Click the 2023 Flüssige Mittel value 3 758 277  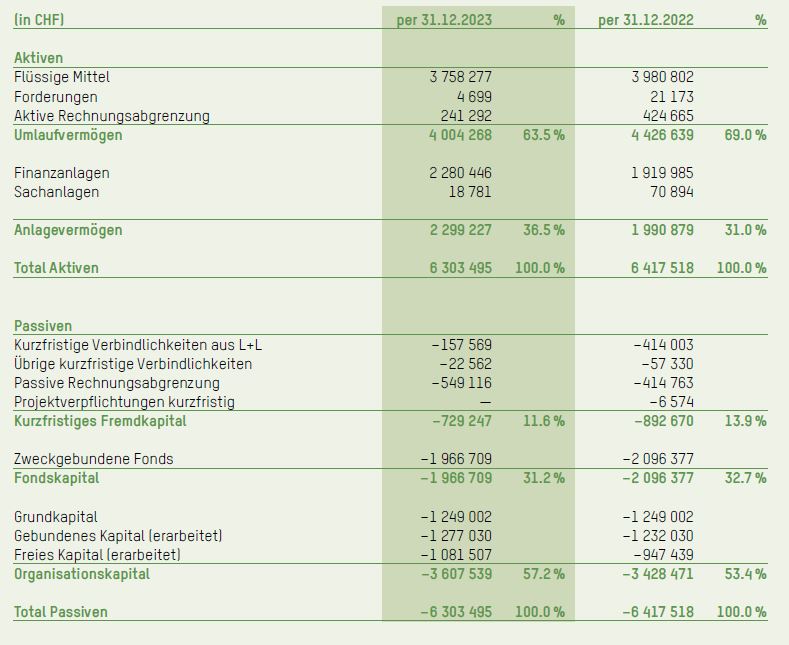click(460, 77)
